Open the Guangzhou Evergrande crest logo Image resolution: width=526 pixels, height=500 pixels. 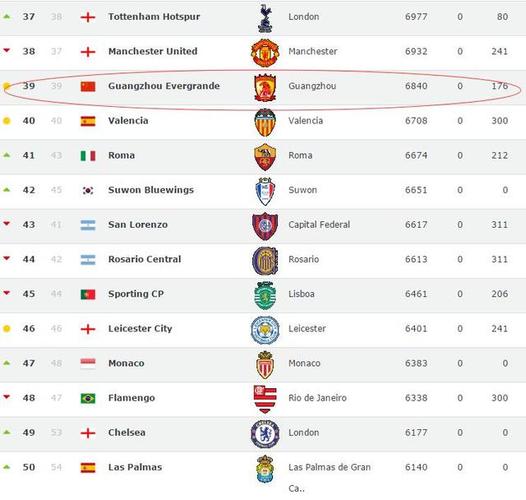click(x=265, y=87)
